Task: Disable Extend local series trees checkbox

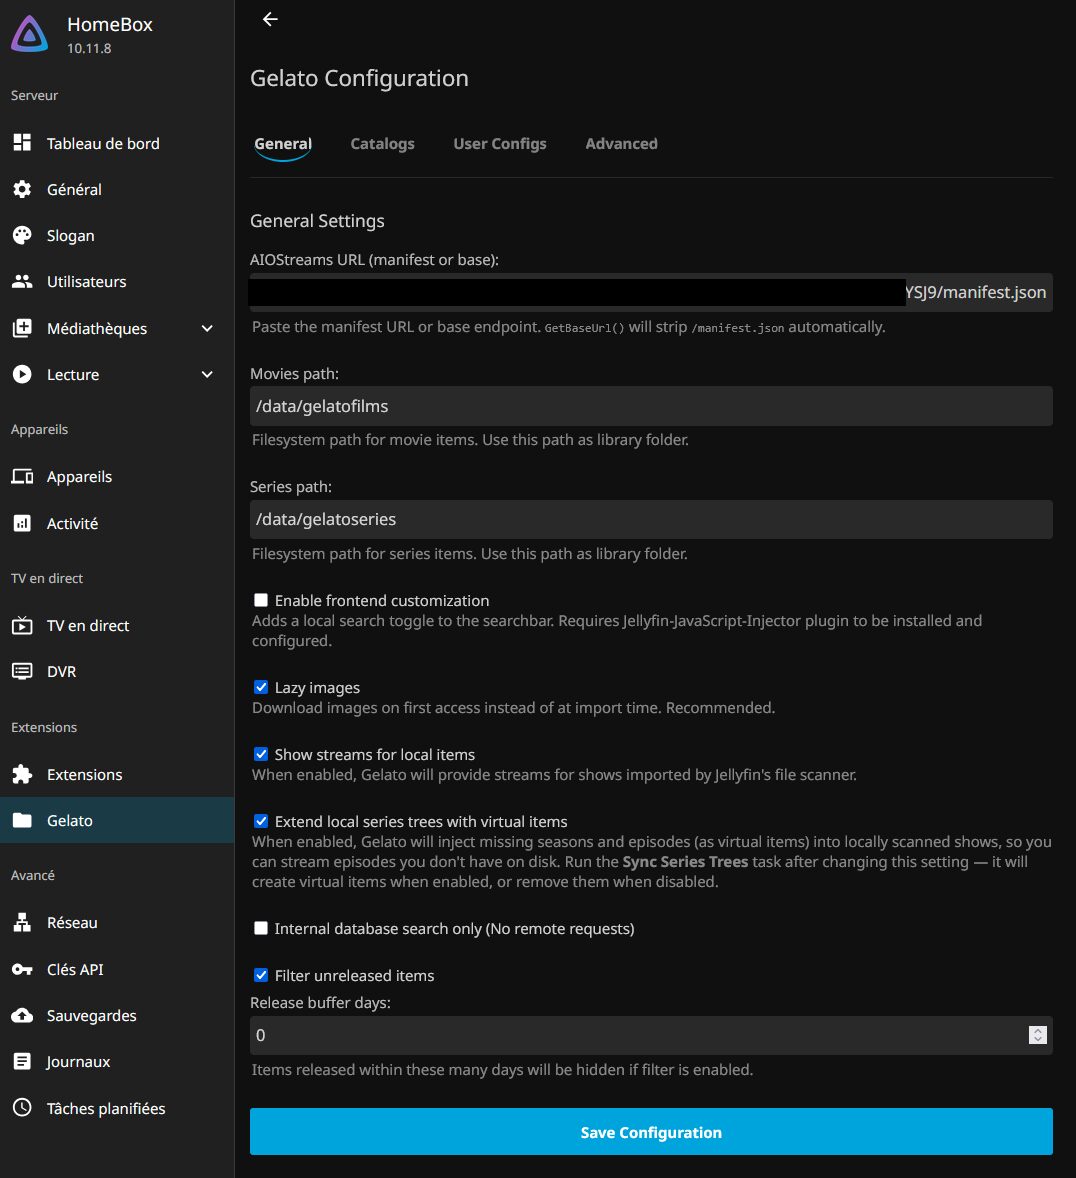Action: pos(261,821)
